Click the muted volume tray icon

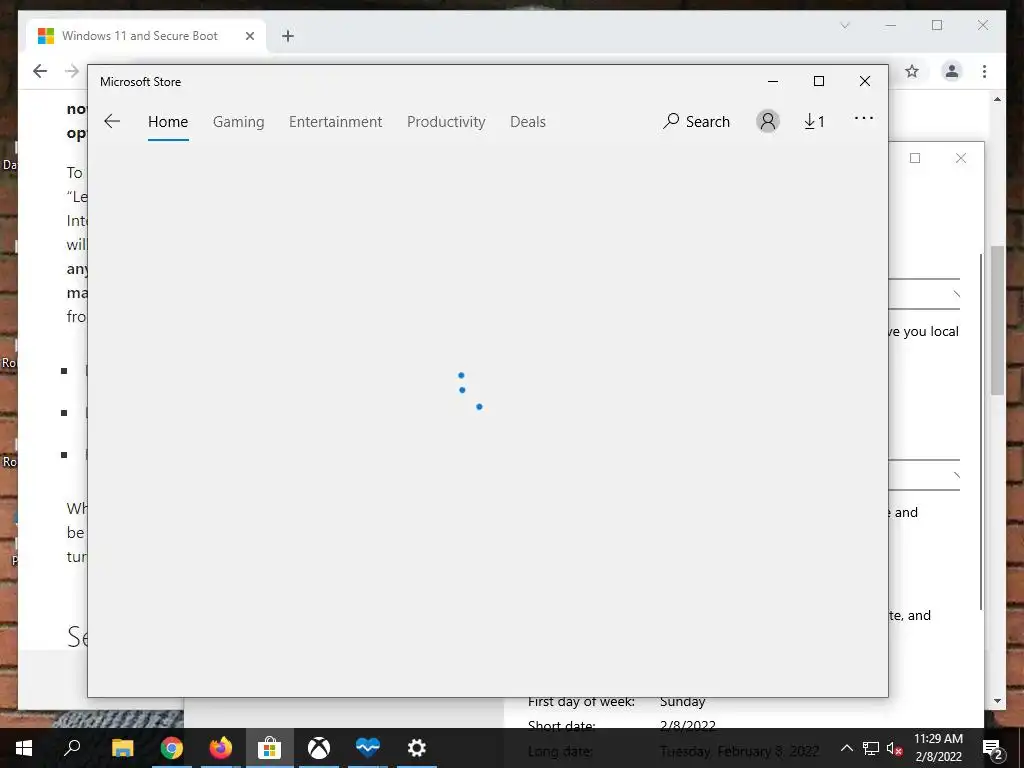coord(895,748)
